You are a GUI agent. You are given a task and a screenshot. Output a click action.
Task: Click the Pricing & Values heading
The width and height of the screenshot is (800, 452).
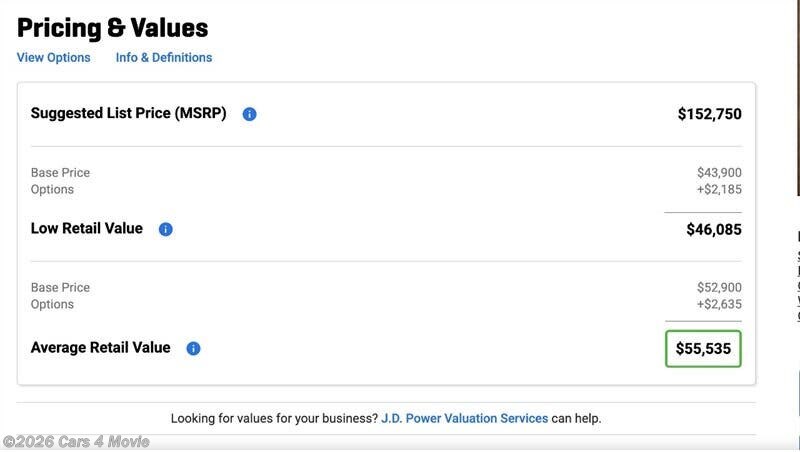(x=113, y=28)
